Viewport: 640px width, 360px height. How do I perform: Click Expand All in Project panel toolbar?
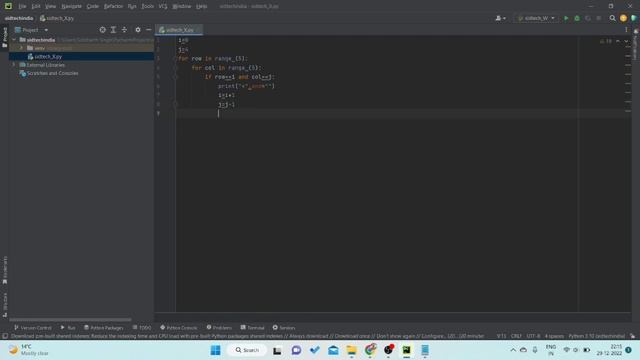tap(113, 30)
